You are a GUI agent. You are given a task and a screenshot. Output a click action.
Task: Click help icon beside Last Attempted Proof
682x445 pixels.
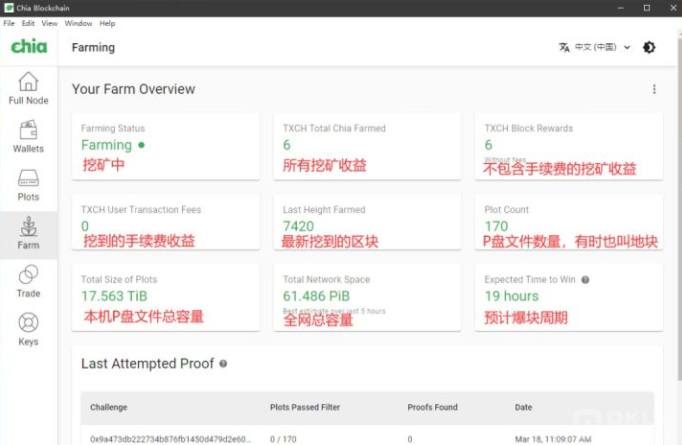pos(223,364)
